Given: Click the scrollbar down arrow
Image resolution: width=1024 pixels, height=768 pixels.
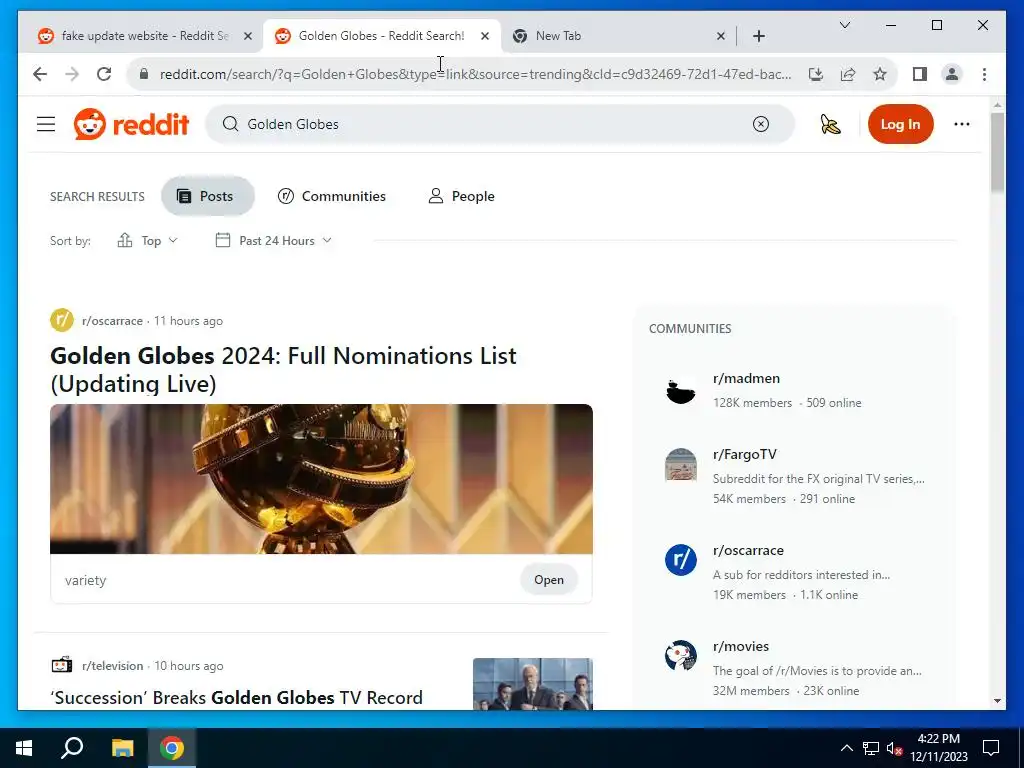Looking at the screenshot, I should 997,701.
